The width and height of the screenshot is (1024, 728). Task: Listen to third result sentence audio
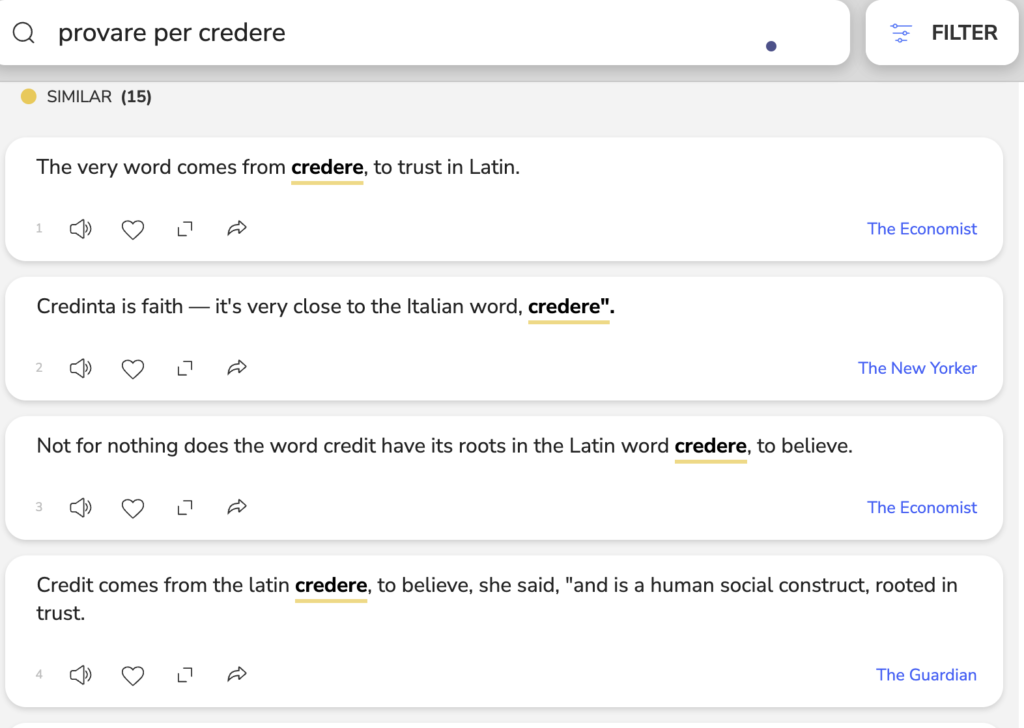click(x=80, y=507)
